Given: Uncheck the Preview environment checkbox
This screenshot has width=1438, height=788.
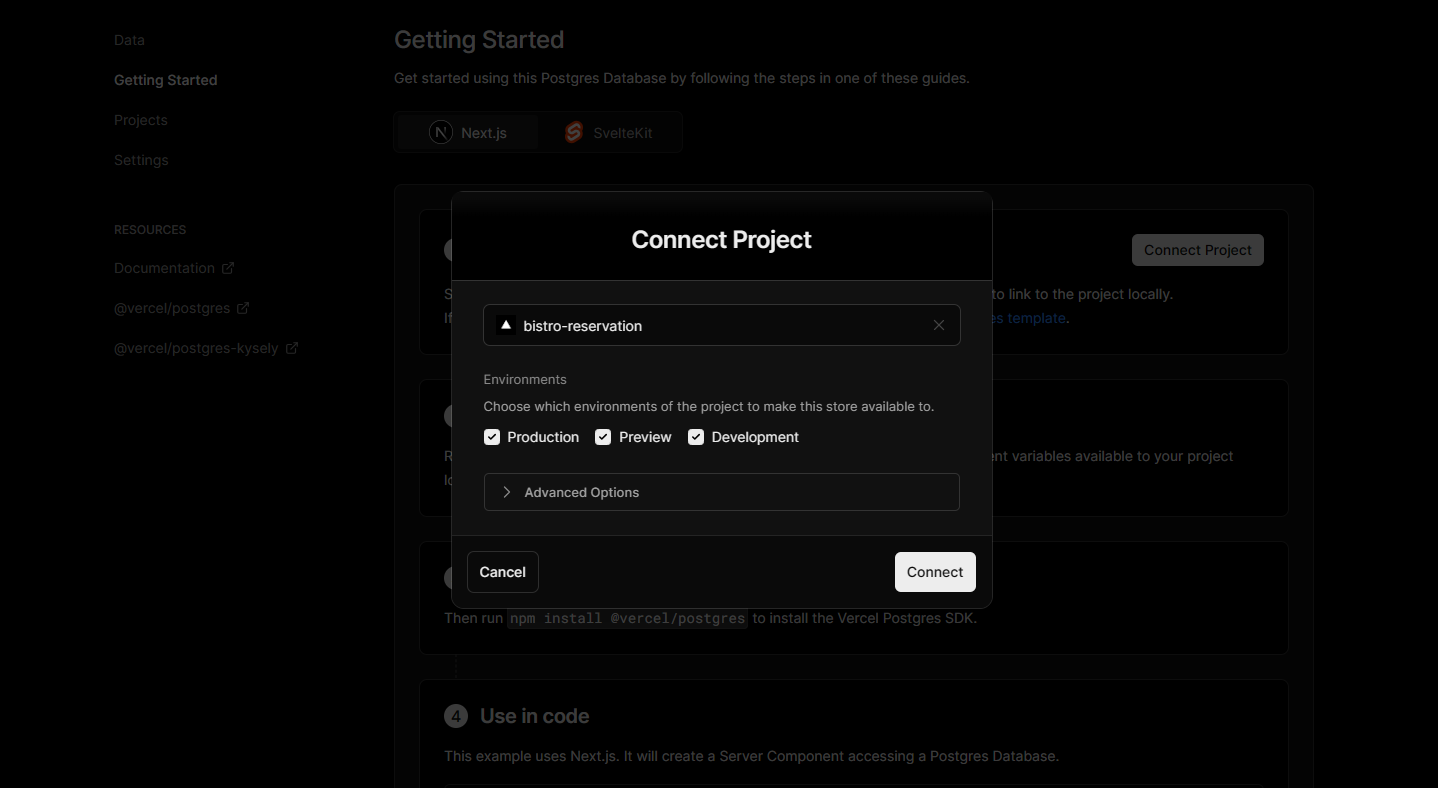Looking at the screenshot, I should point(603,437).
